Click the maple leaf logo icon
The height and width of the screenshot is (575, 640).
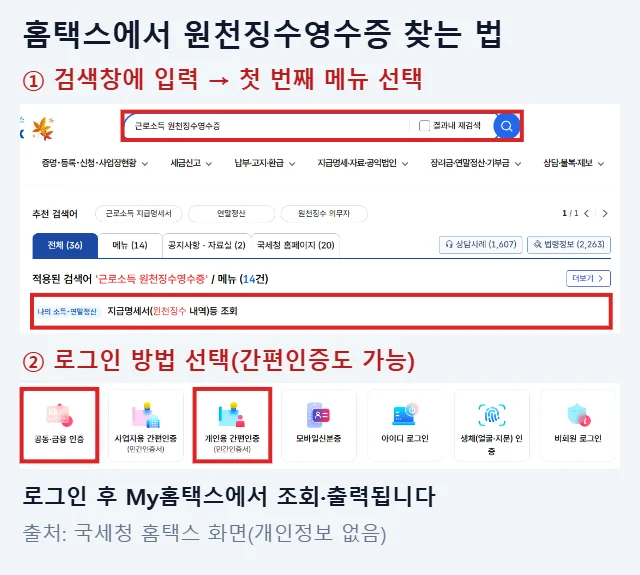[43, 128]
